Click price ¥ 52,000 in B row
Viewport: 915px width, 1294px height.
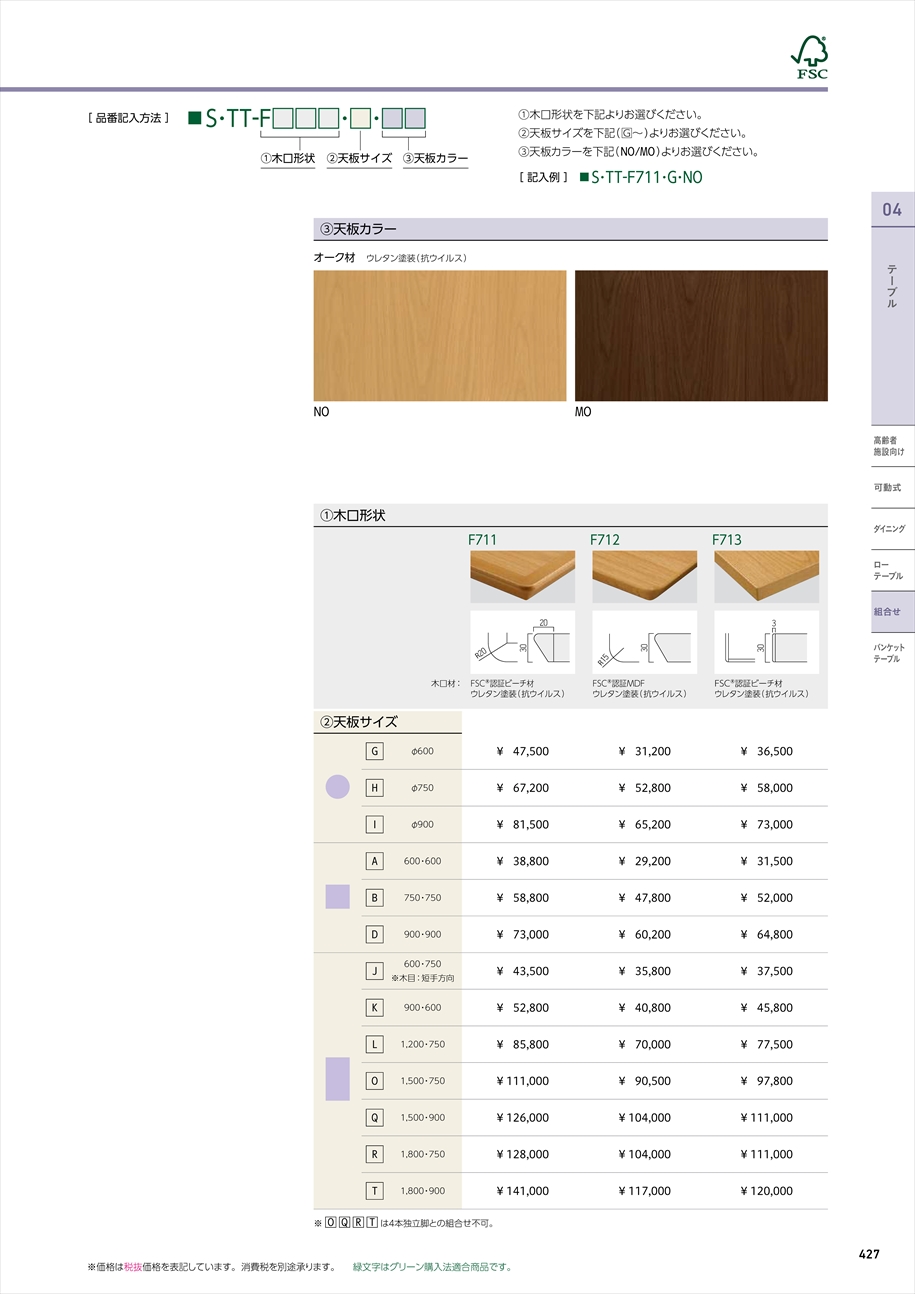tap(766, 898)
